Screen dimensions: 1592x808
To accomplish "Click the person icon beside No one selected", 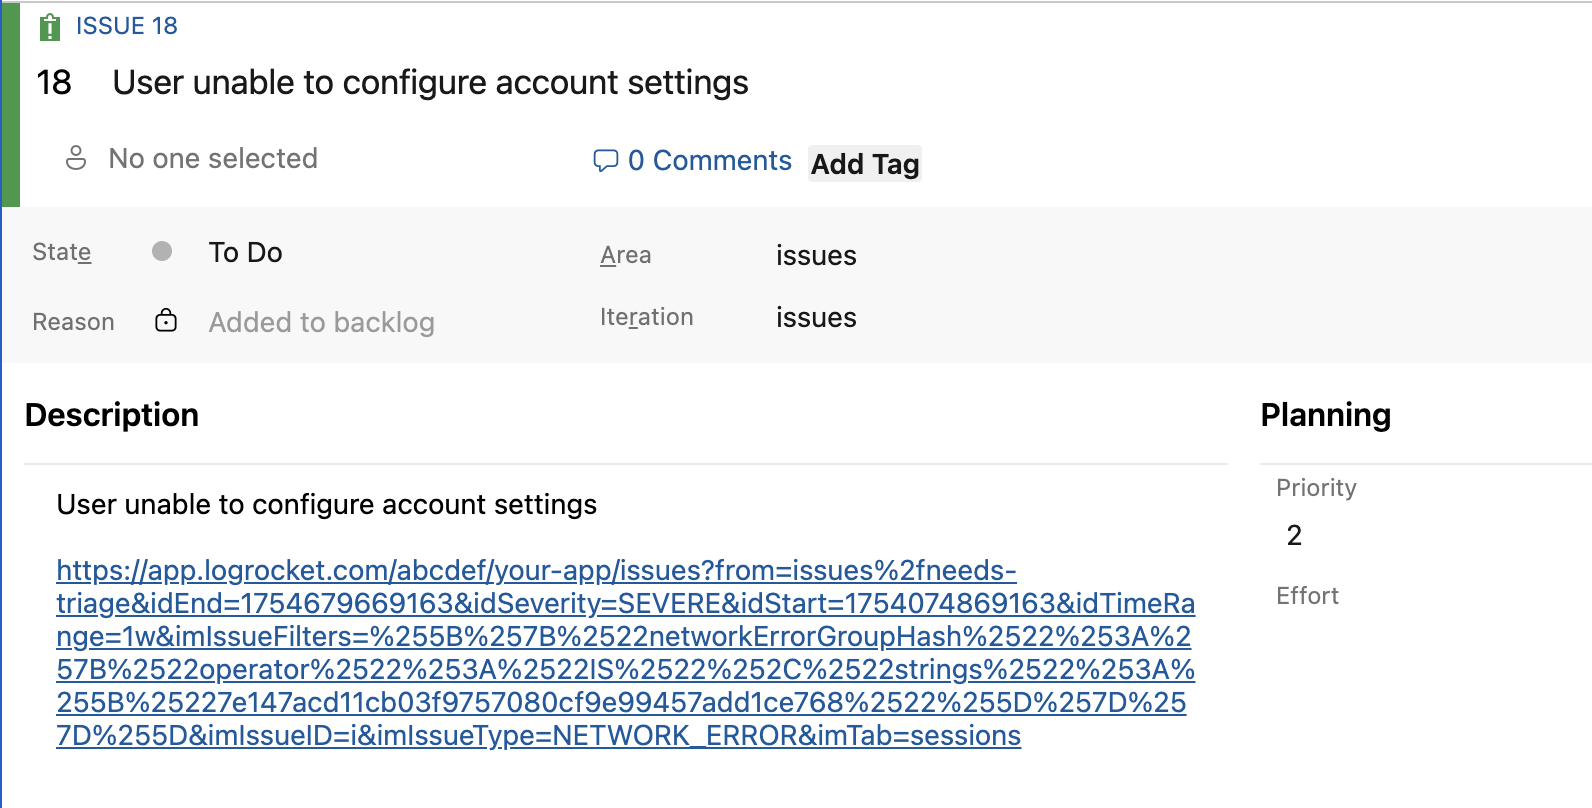I will pos(76,158).
